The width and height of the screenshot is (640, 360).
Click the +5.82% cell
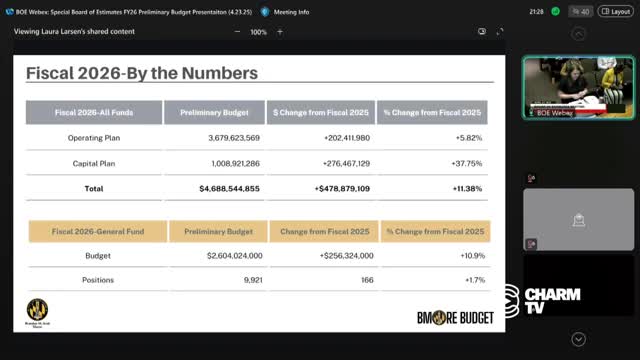(x=469, y=138)
